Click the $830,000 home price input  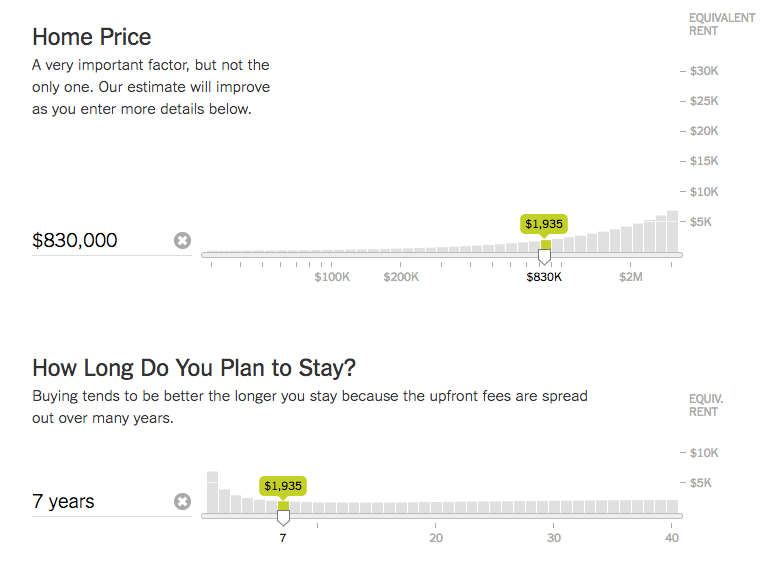coord(100,240)
